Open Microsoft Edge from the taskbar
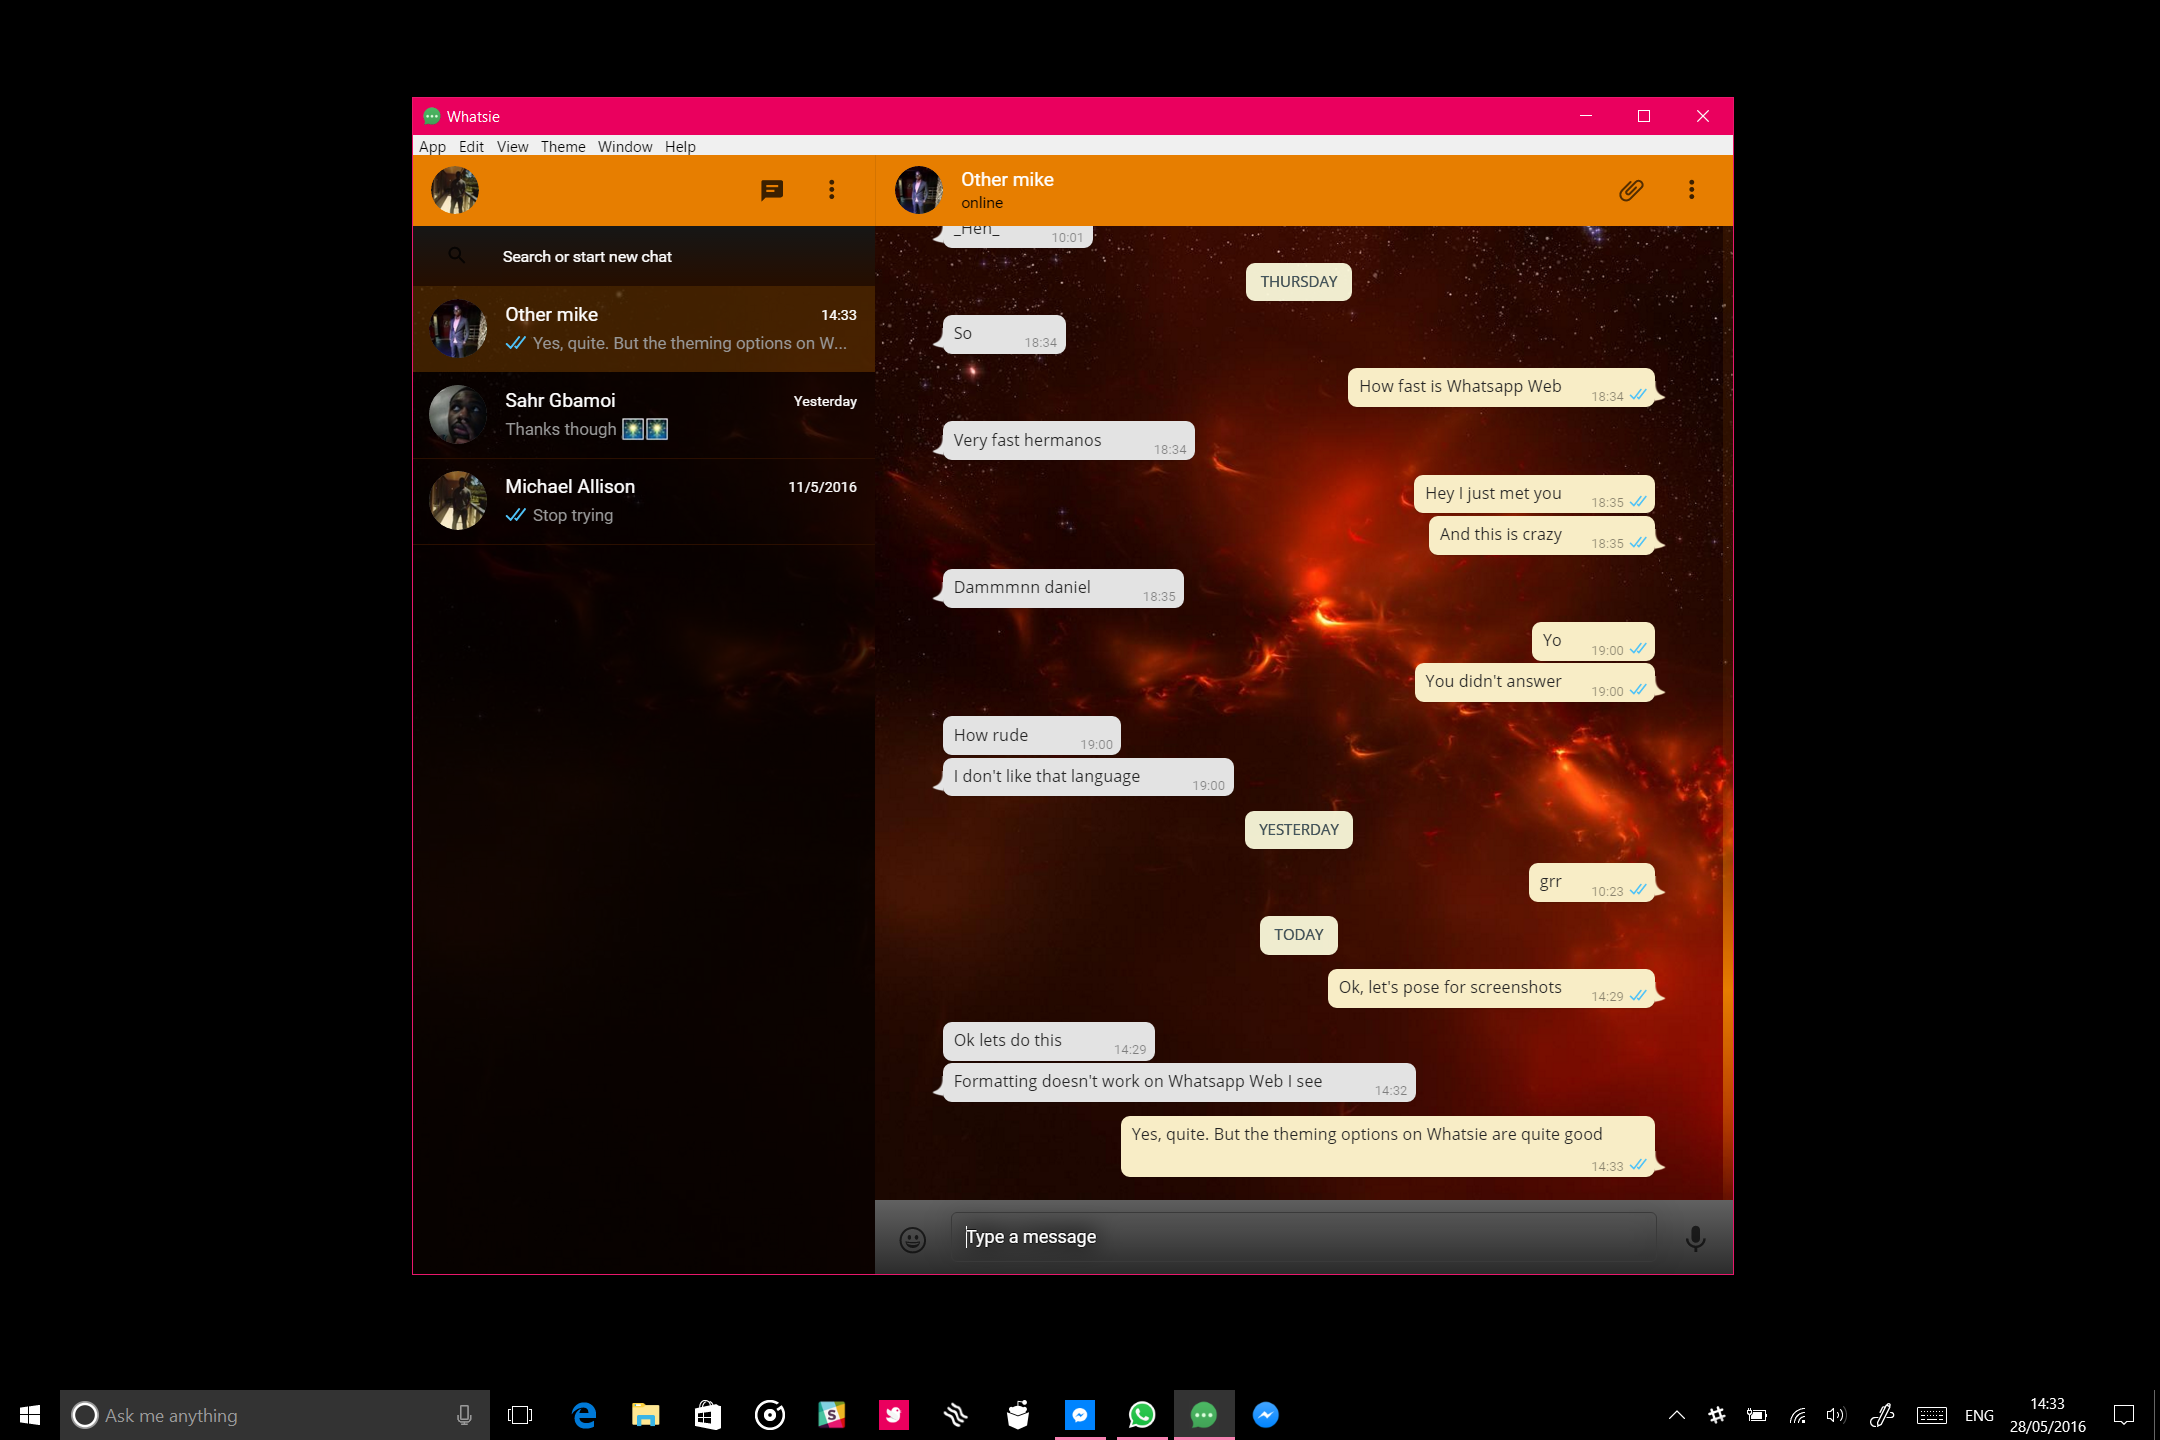Screen dimensions: 2160x1440 (584, 1415)
